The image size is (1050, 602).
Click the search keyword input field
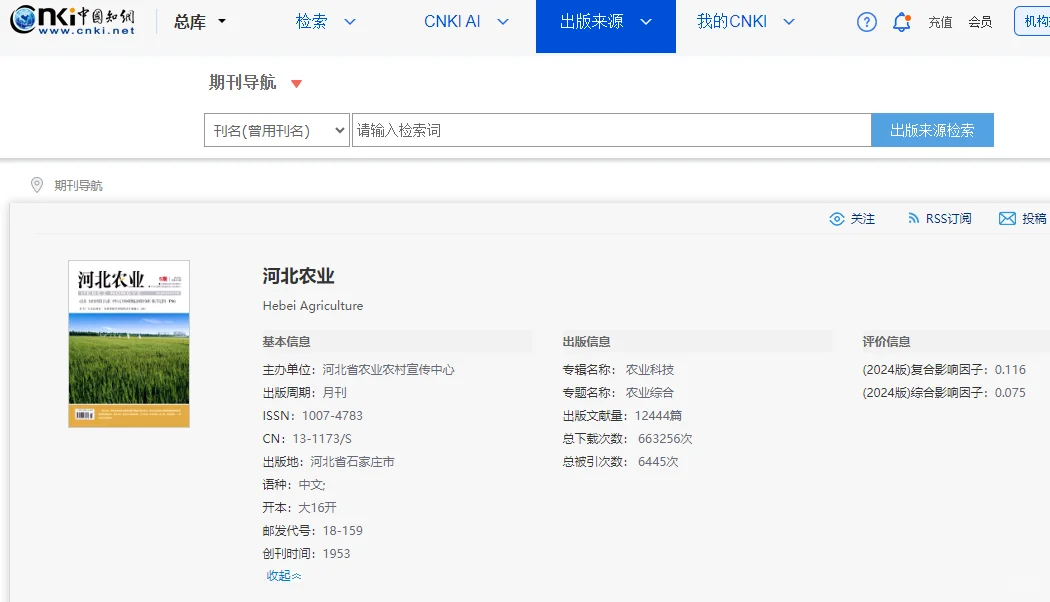[x=610, y=130]
